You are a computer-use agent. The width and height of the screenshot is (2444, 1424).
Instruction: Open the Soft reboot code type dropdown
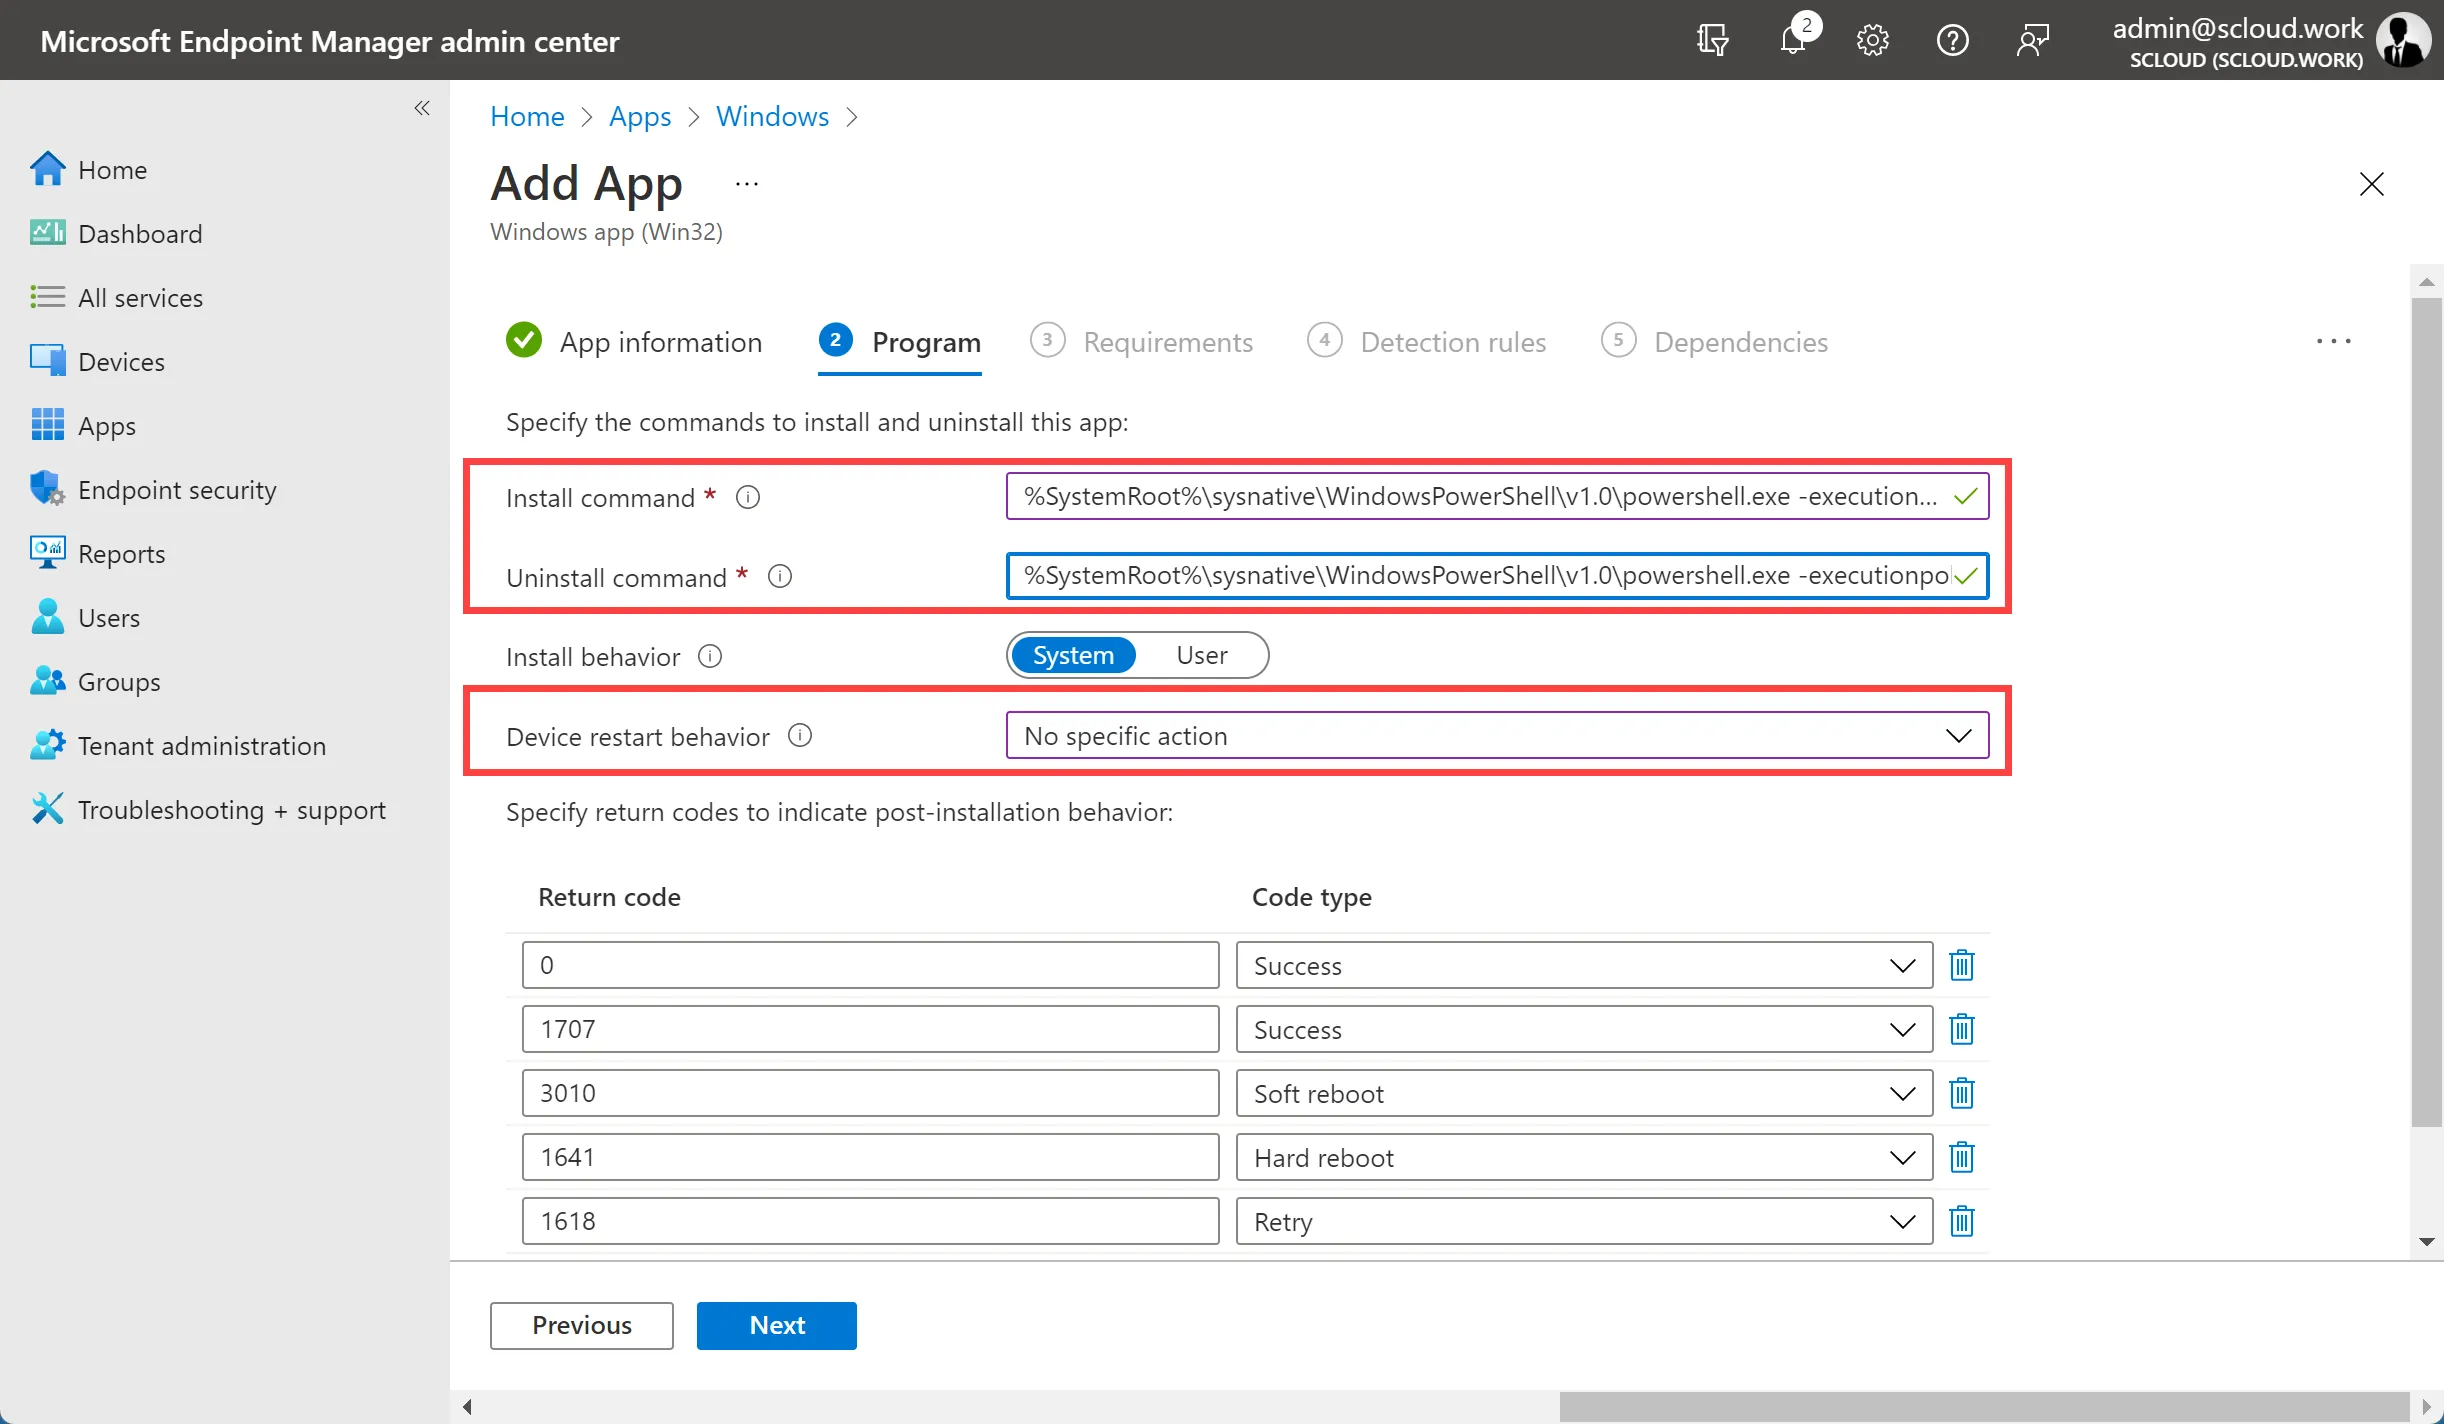tap(1584, 1093)
